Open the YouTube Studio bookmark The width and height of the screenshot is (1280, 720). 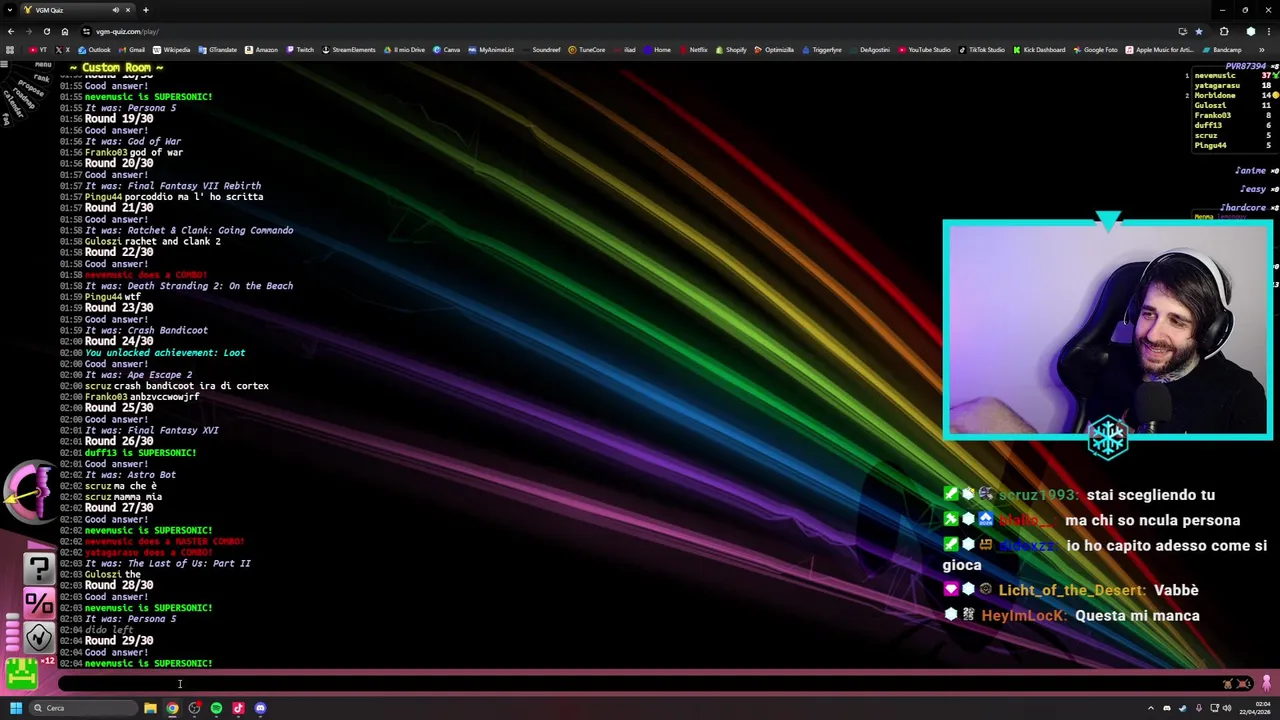[x=925, y=50]
